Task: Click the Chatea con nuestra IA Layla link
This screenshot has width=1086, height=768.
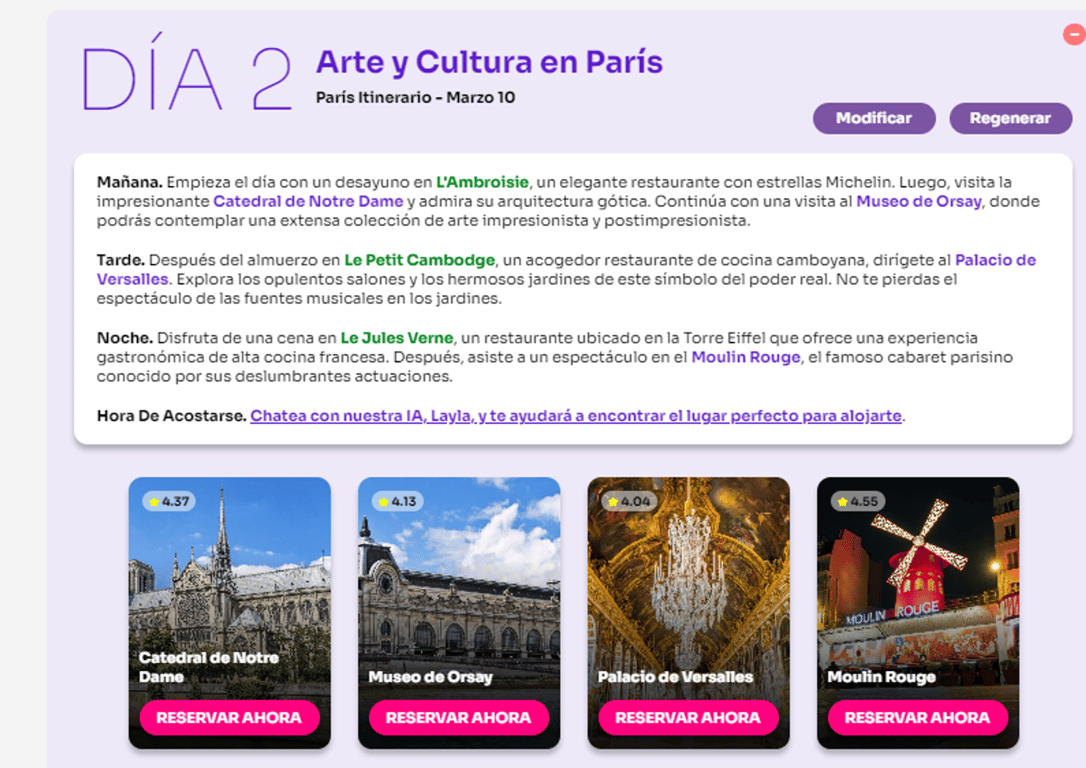Action: (x=576, y=416)
